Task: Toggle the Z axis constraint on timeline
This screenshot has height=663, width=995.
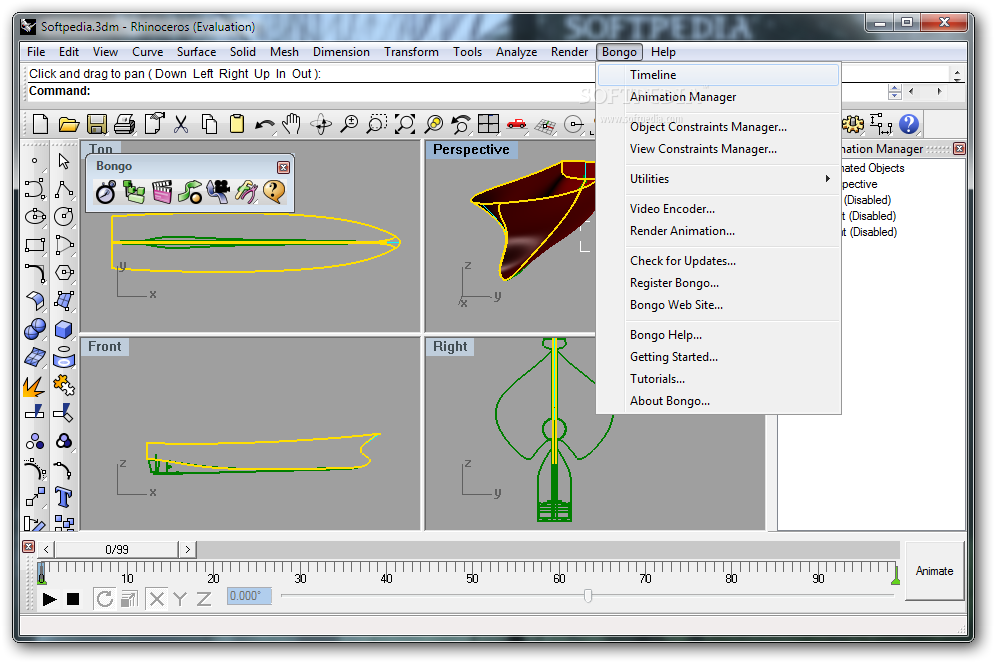Action: tap(204, 598)
